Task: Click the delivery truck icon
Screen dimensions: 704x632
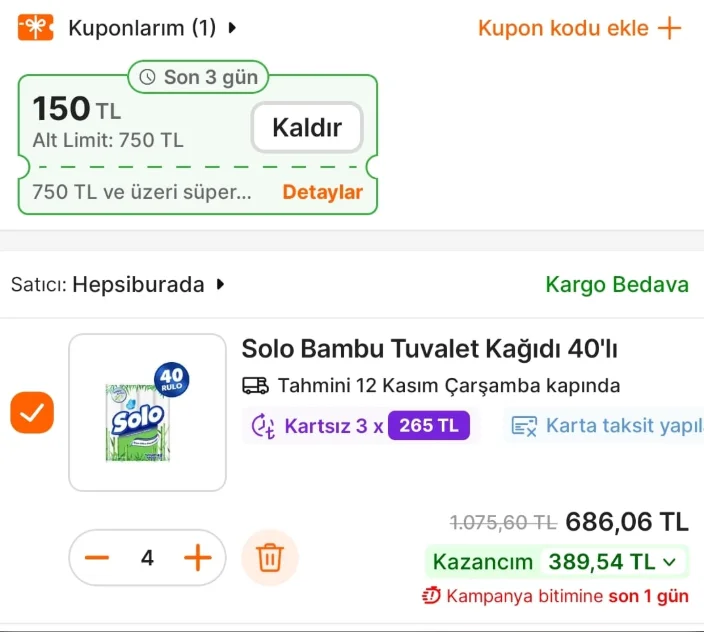Action: pyautogui.click(x=255, y=386)
